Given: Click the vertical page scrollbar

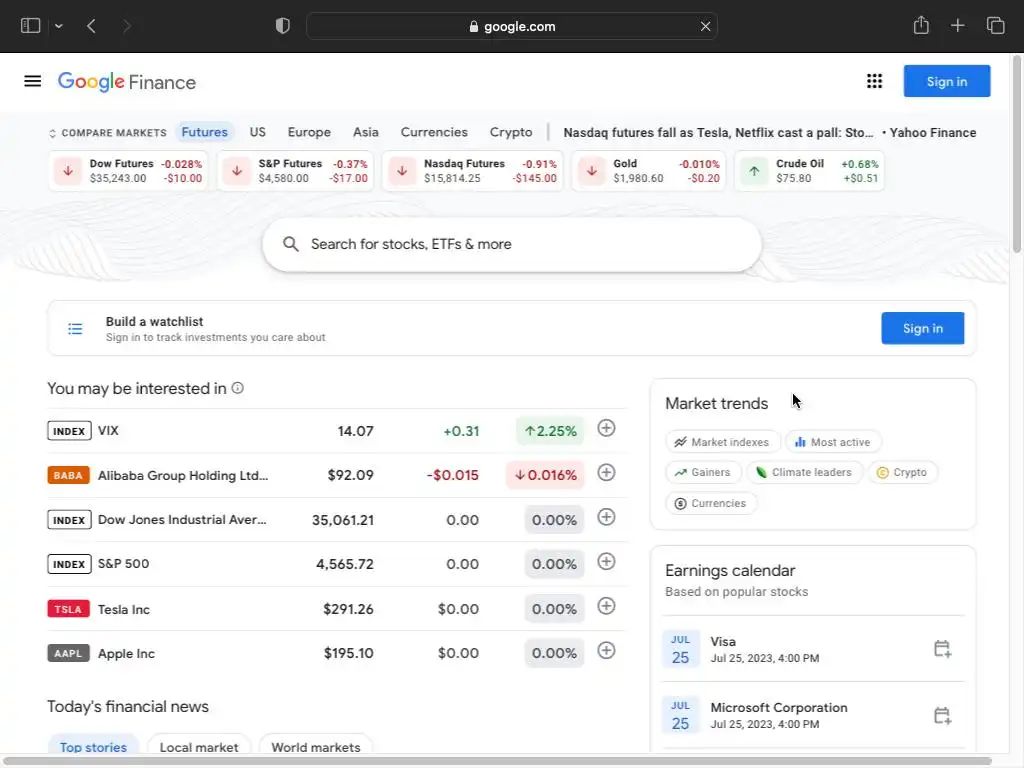Looking at the screenshot, I should click(x=1016, y=154).
